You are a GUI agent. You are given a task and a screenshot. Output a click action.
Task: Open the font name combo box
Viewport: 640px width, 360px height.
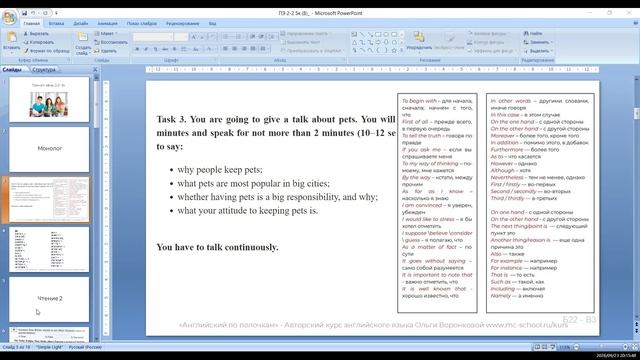[x=153, y=37]
